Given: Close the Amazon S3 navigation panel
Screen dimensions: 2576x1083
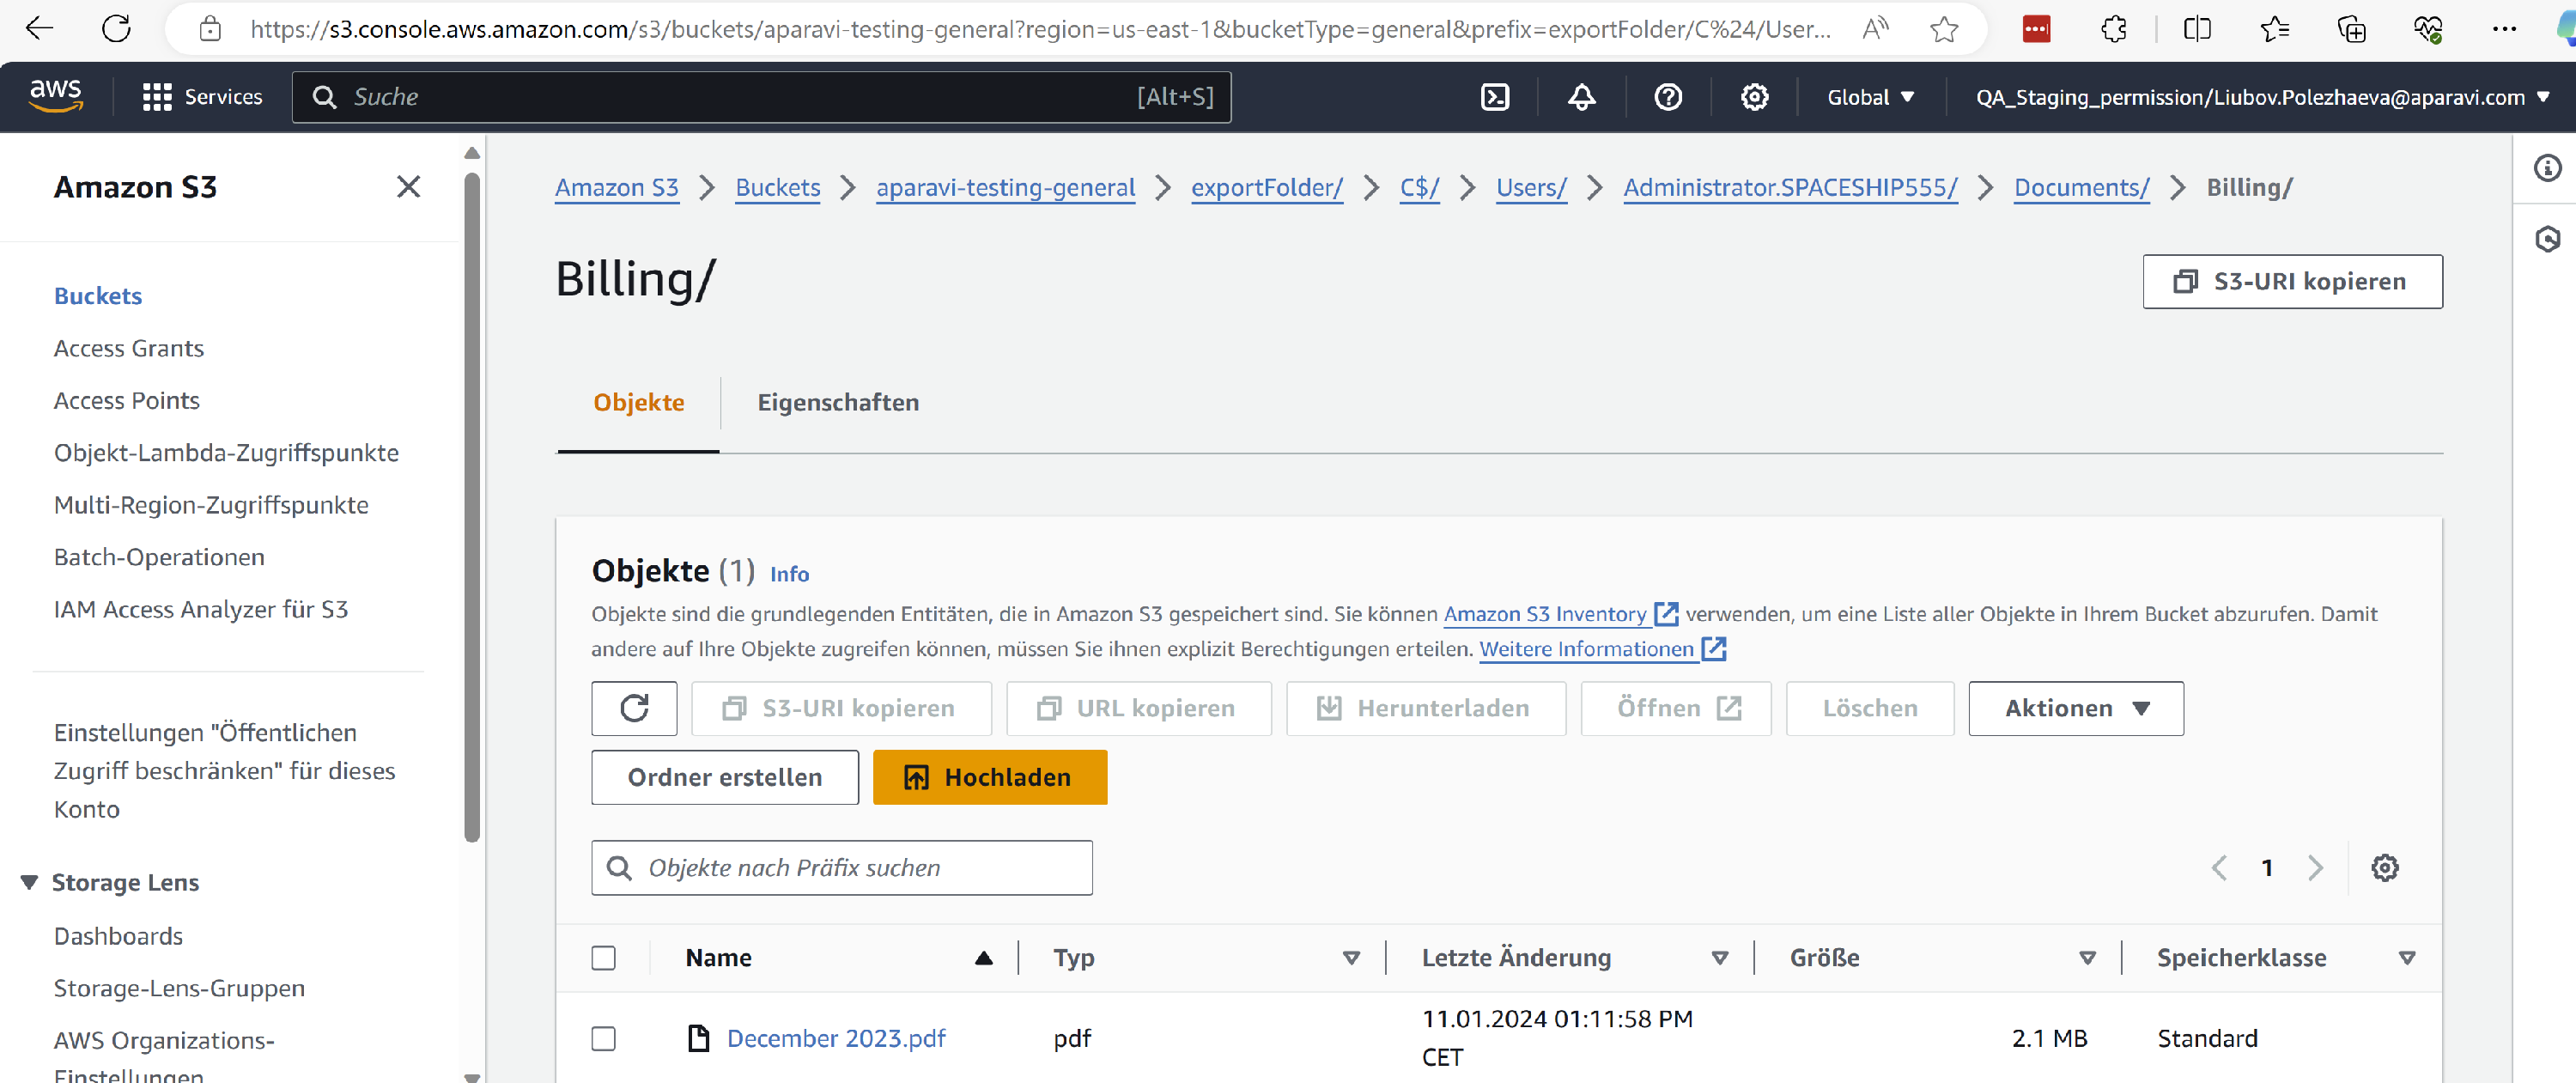Looking at the screenshot, I should tap(408, 187).
